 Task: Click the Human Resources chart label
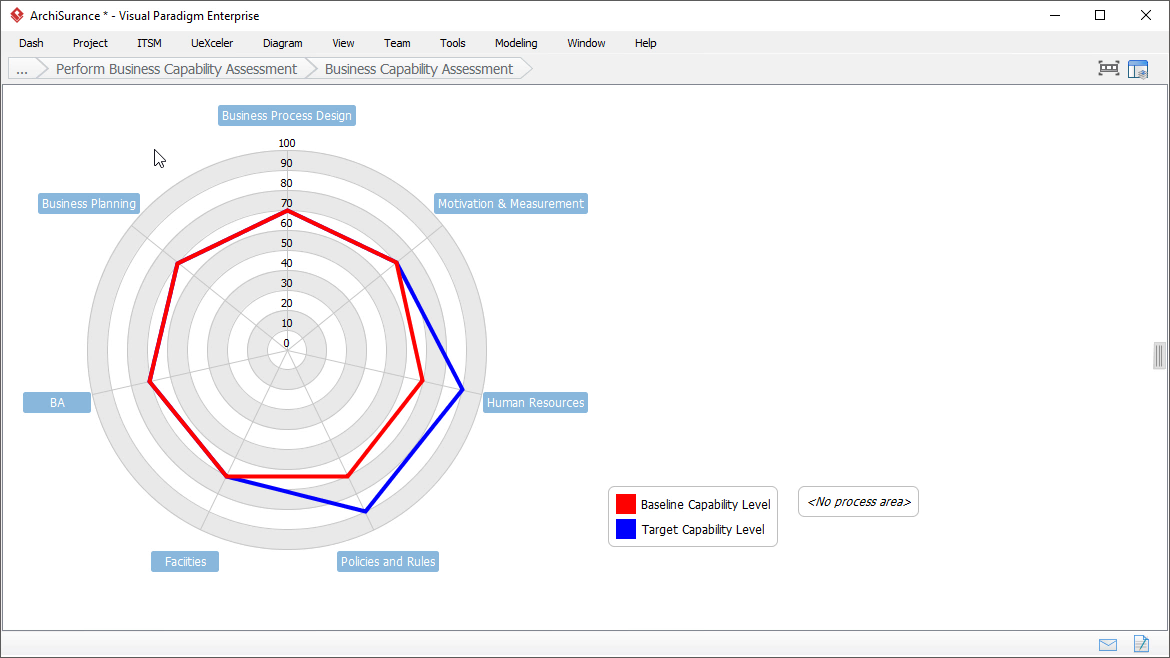click(x=535, y=402)
